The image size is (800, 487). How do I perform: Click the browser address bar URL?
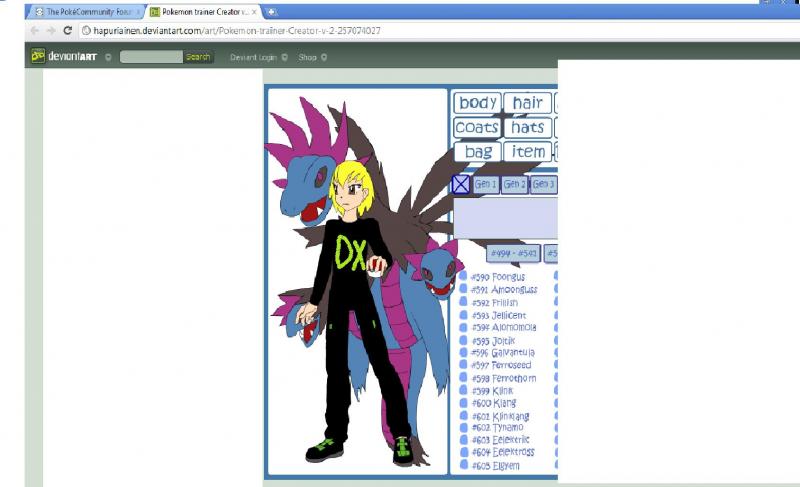(x=237, y=31)
